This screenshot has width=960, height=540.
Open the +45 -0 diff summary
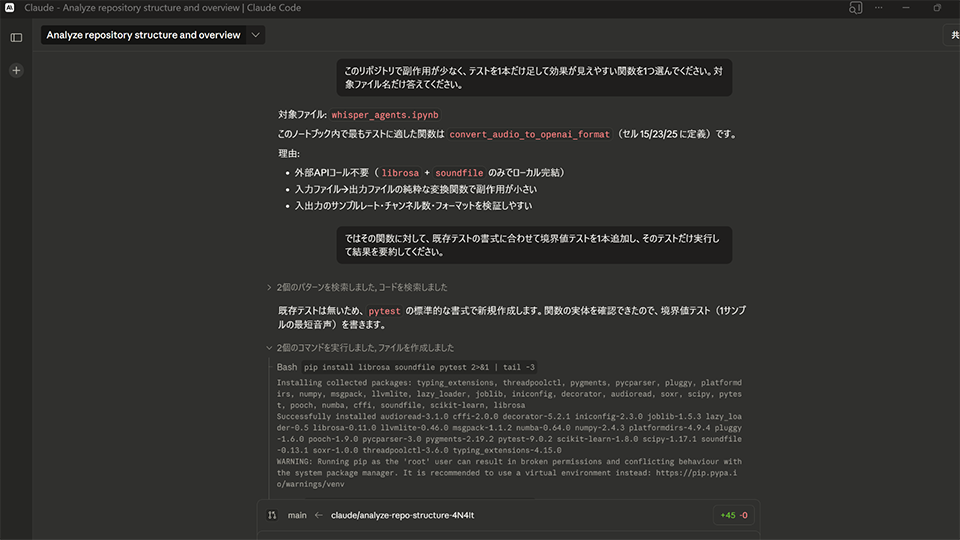tap(733, 516)
